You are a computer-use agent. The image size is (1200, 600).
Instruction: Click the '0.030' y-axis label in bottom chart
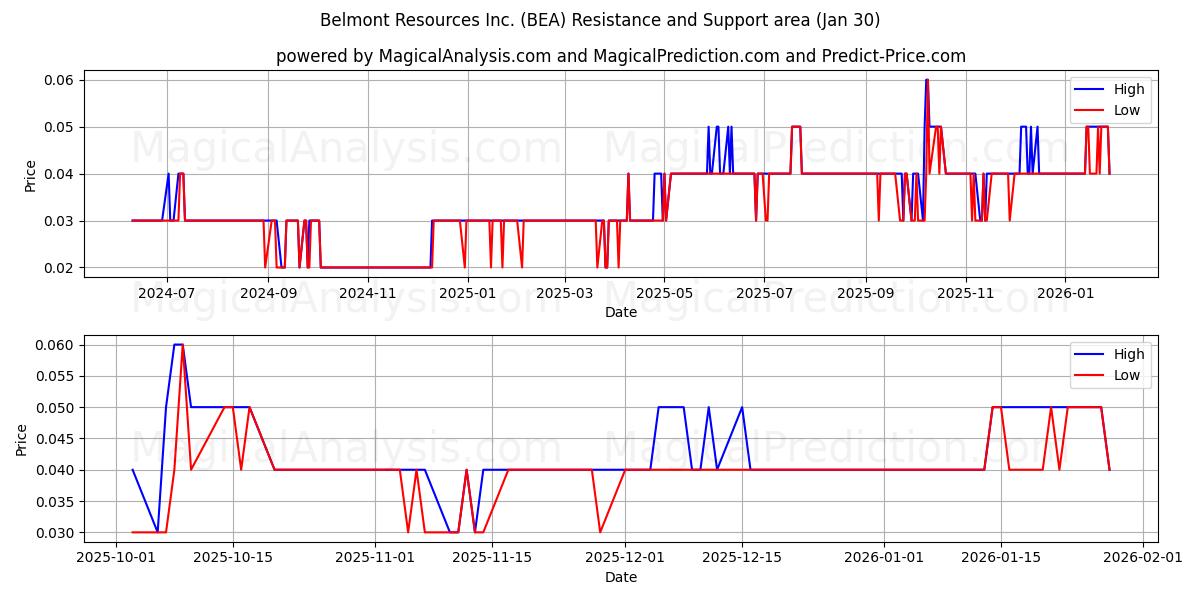56,533
